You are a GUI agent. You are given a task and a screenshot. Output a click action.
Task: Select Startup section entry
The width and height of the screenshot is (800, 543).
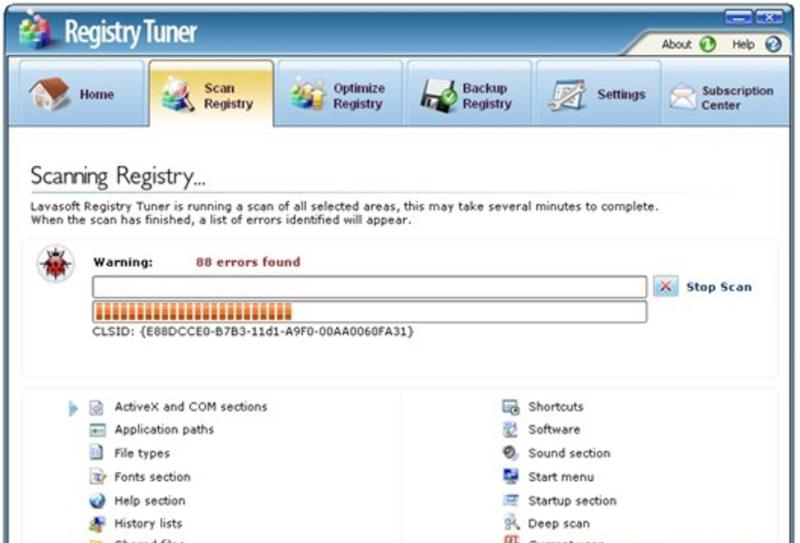(x=572, y=501)
